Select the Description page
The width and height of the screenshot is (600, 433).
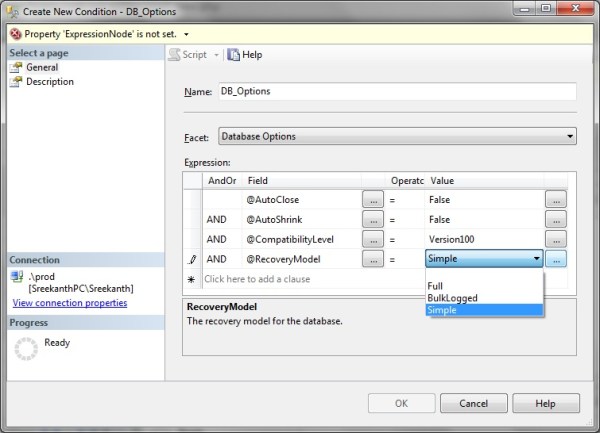point(49,82)
